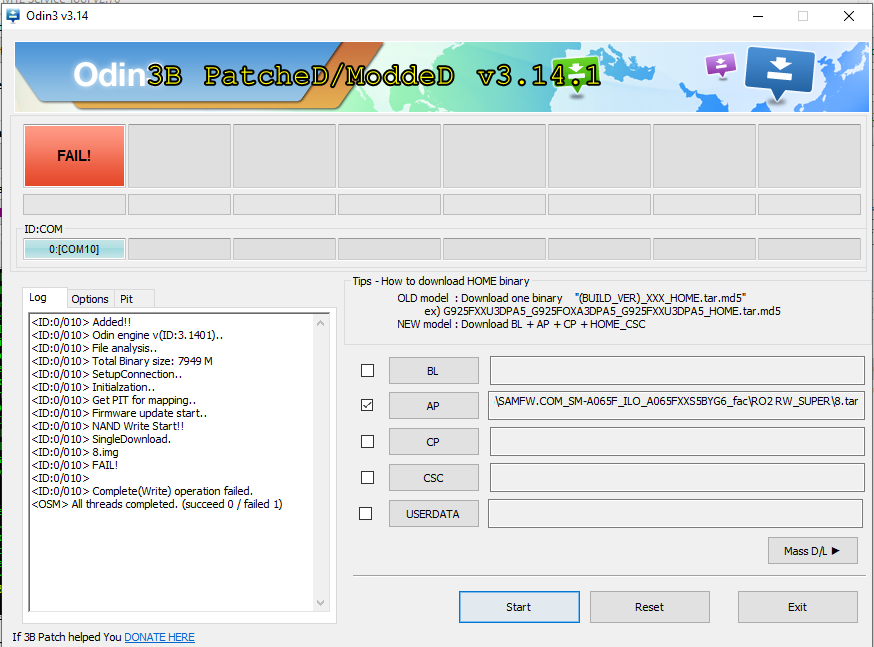Switch to the Options tab
Image resolution: width=874 pixels, height=647 pixels.
pos(90,299)
